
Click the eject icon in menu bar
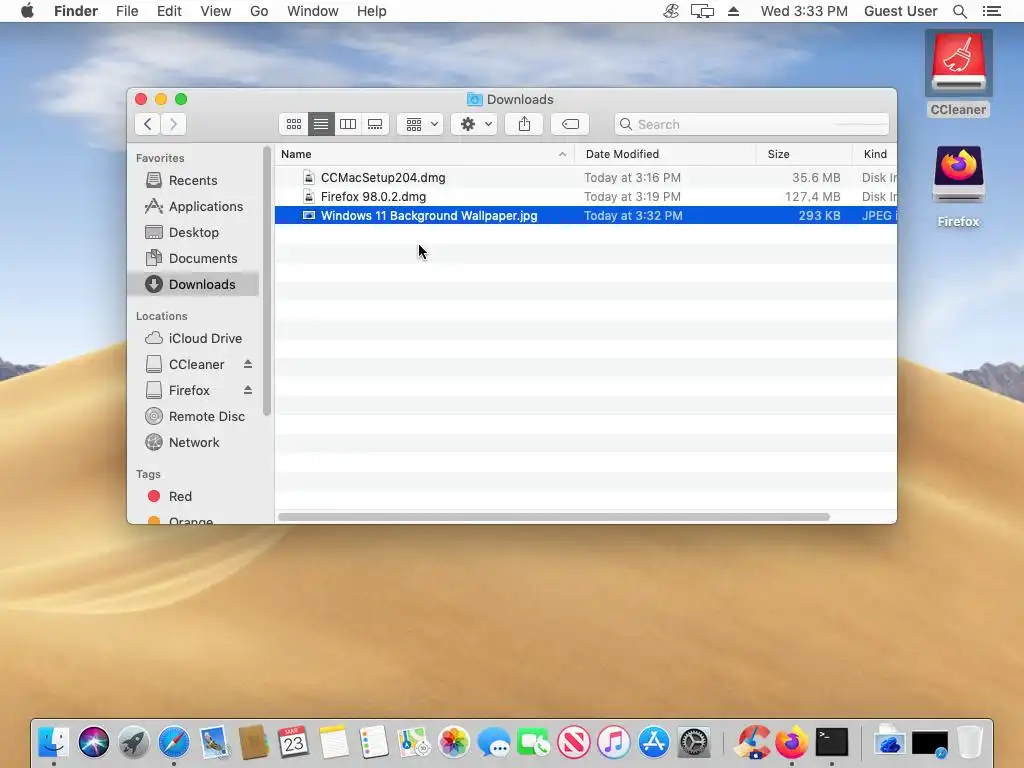733,11
